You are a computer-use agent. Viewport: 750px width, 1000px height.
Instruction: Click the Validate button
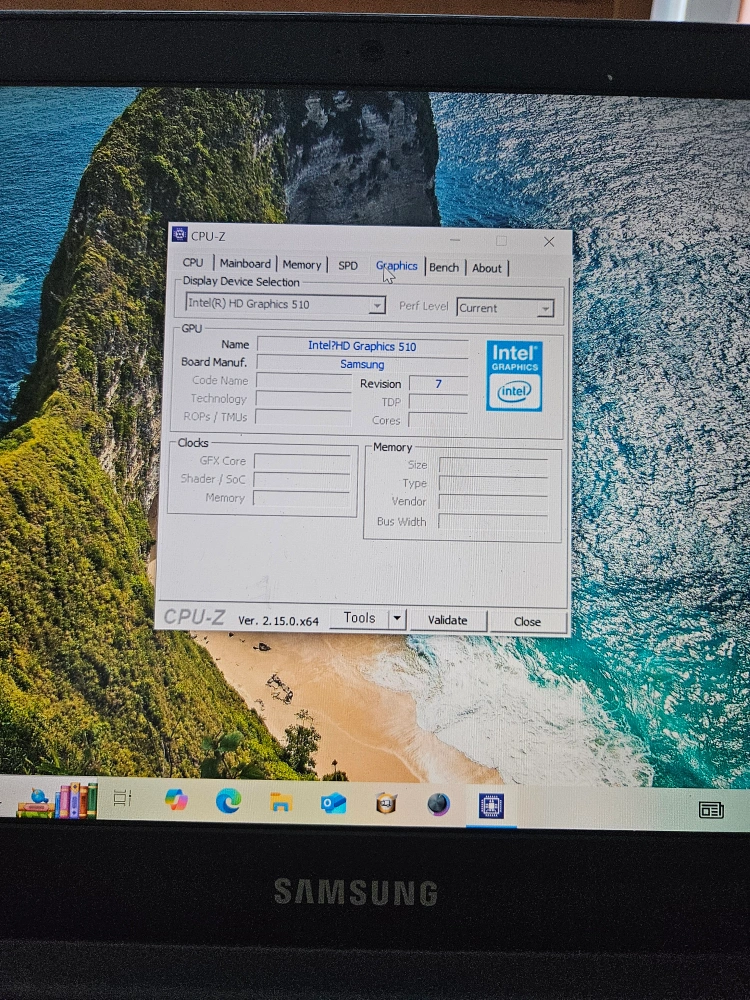448,620
